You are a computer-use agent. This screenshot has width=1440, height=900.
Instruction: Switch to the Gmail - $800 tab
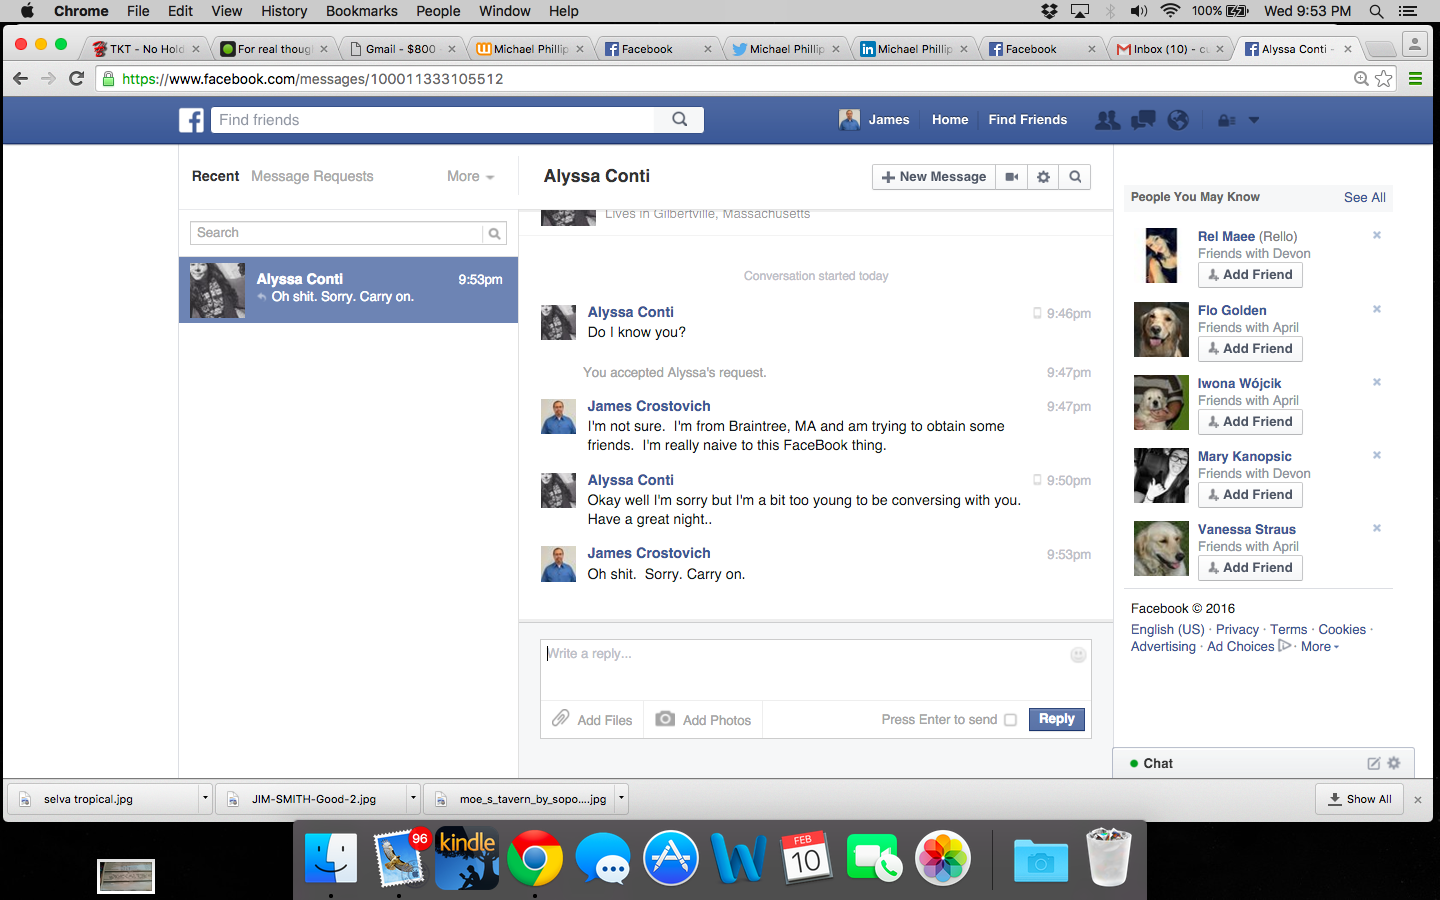click(x=400, y=48)
